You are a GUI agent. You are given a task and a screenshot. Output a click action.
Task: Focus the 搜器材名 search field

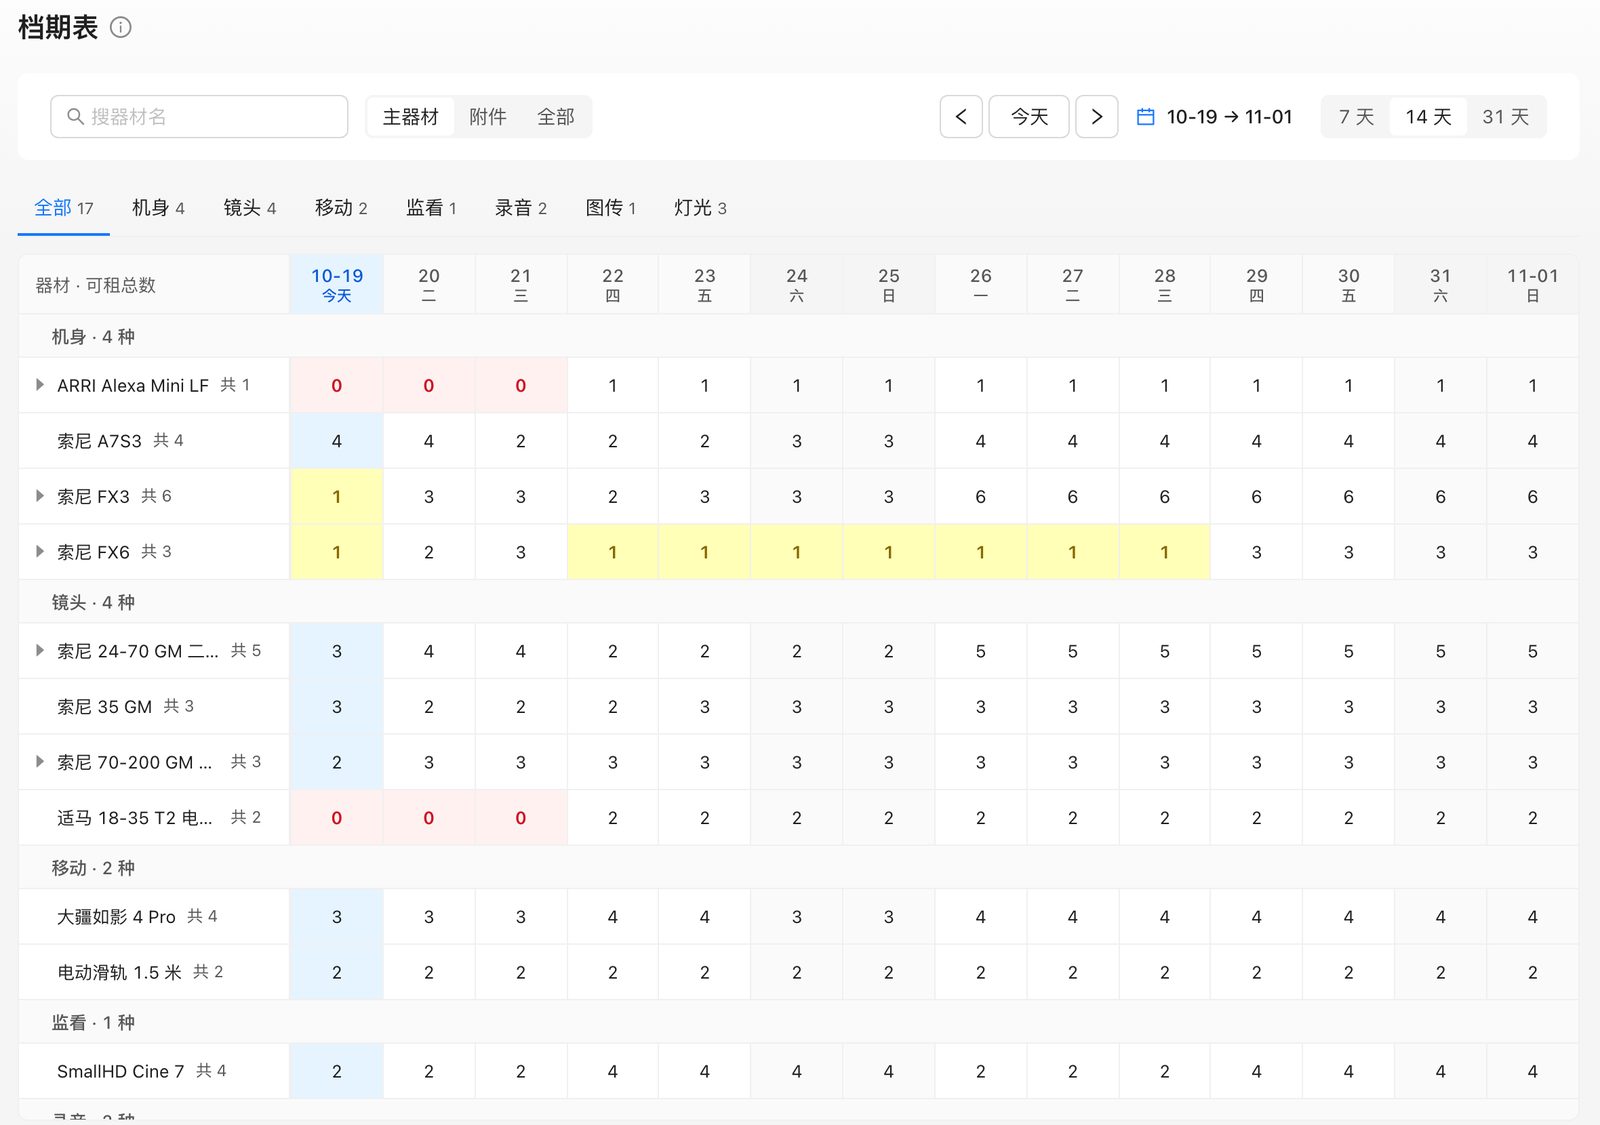point(199,117)
